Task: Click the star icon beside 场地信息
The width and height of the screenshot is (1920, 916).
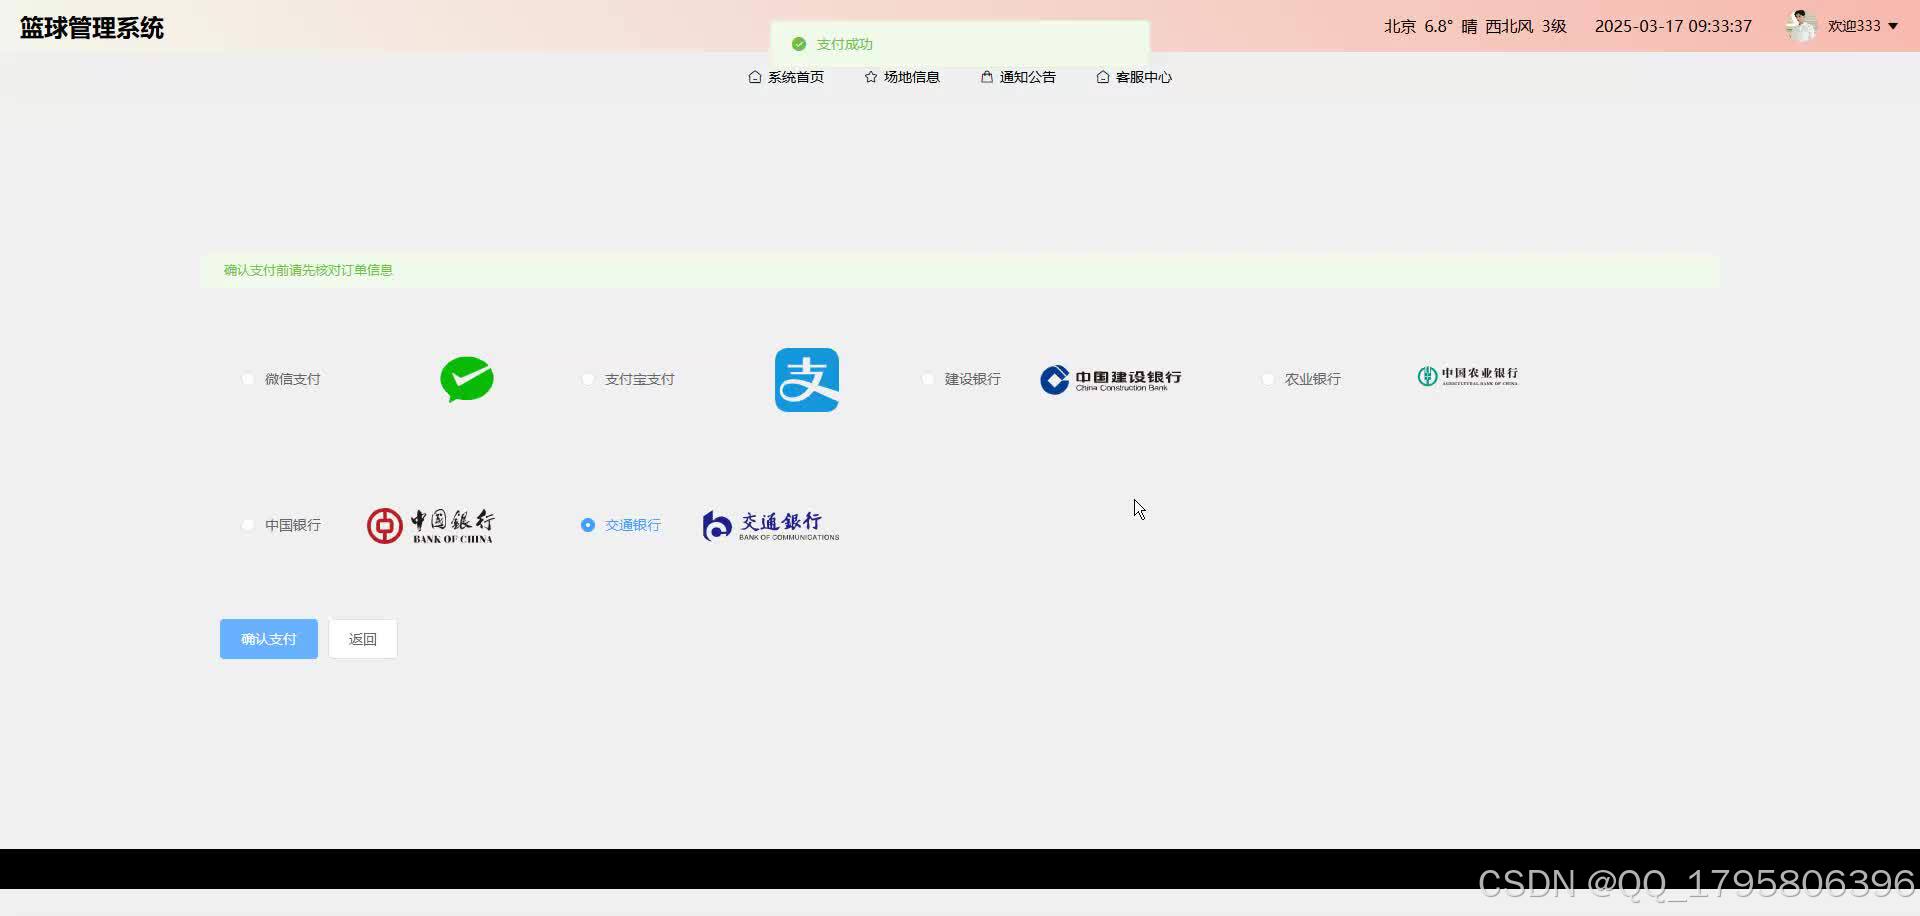Action: pos(871,77)
